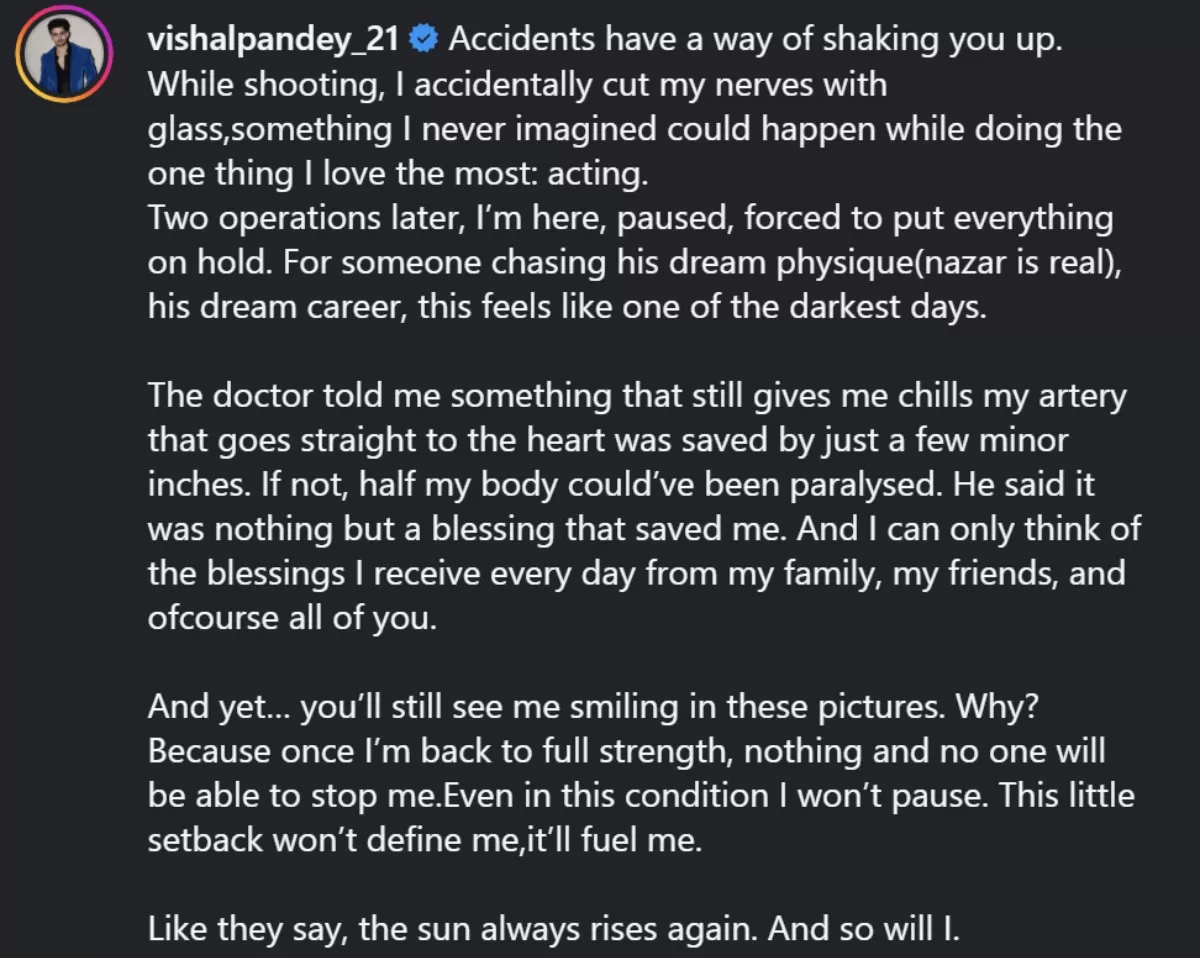Click the line starting "Two operations later"
The image size is (1200, 958).
pos(630,218)
